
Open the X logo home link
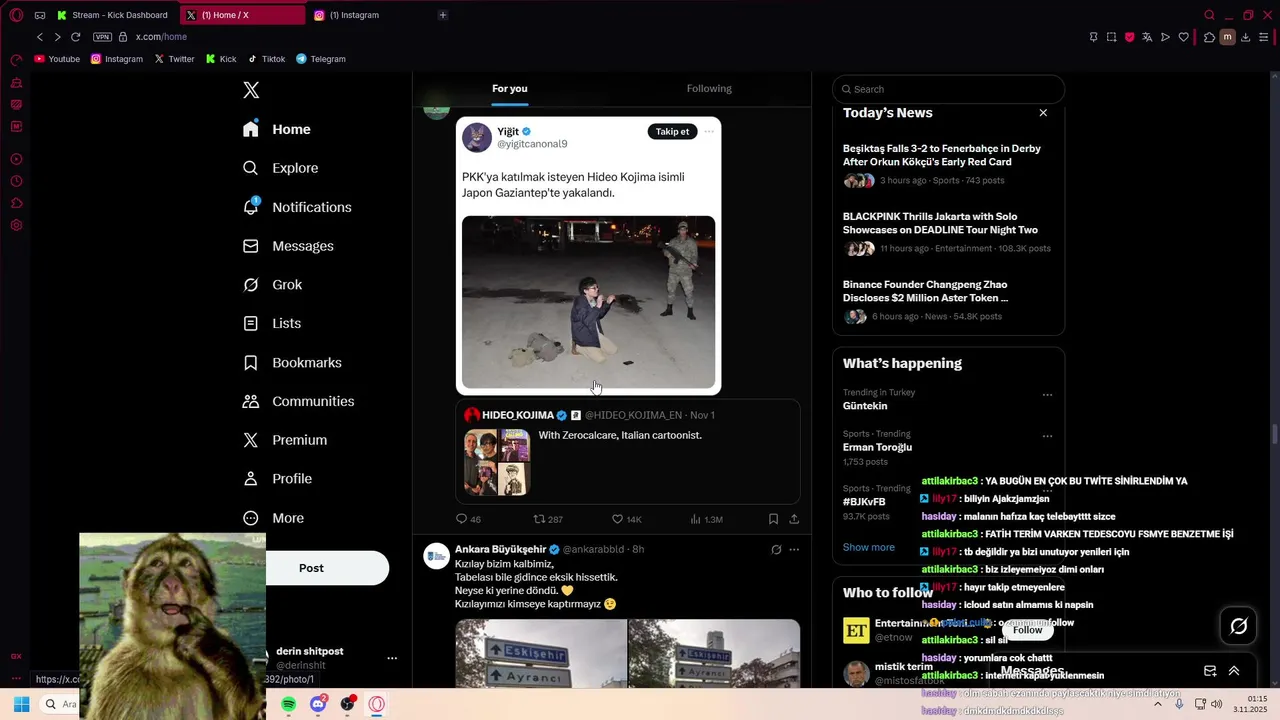(x=251, y=90)
